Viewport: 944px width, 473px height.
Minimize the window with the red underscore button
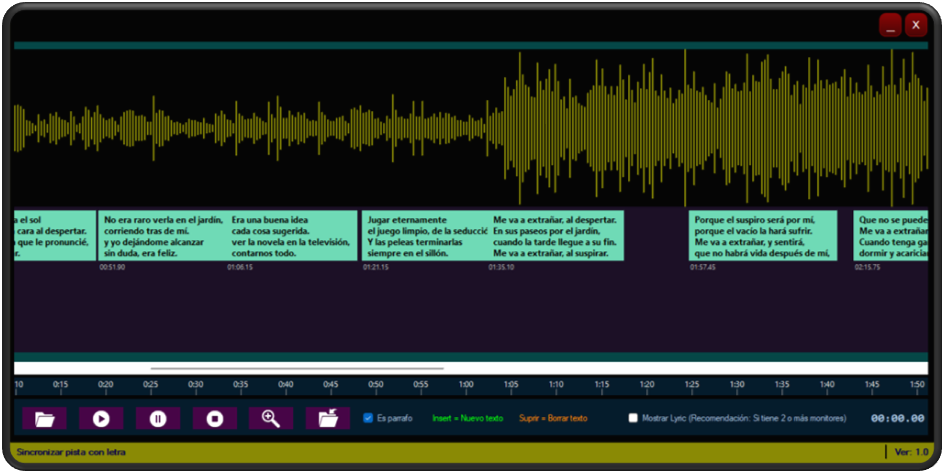point(890,26)
